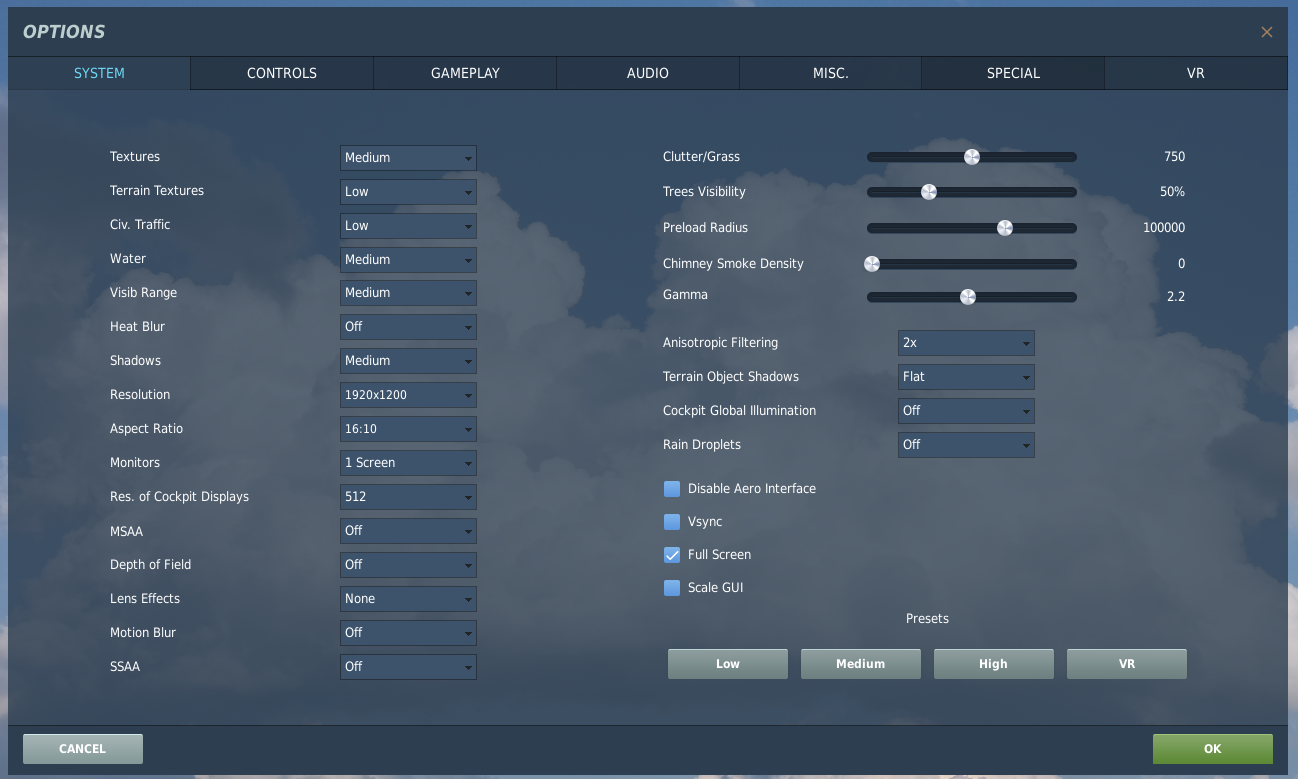Click the Gamma value 2.2
The height and width of the screenshot is (779, 1298).
(1176, 297)
